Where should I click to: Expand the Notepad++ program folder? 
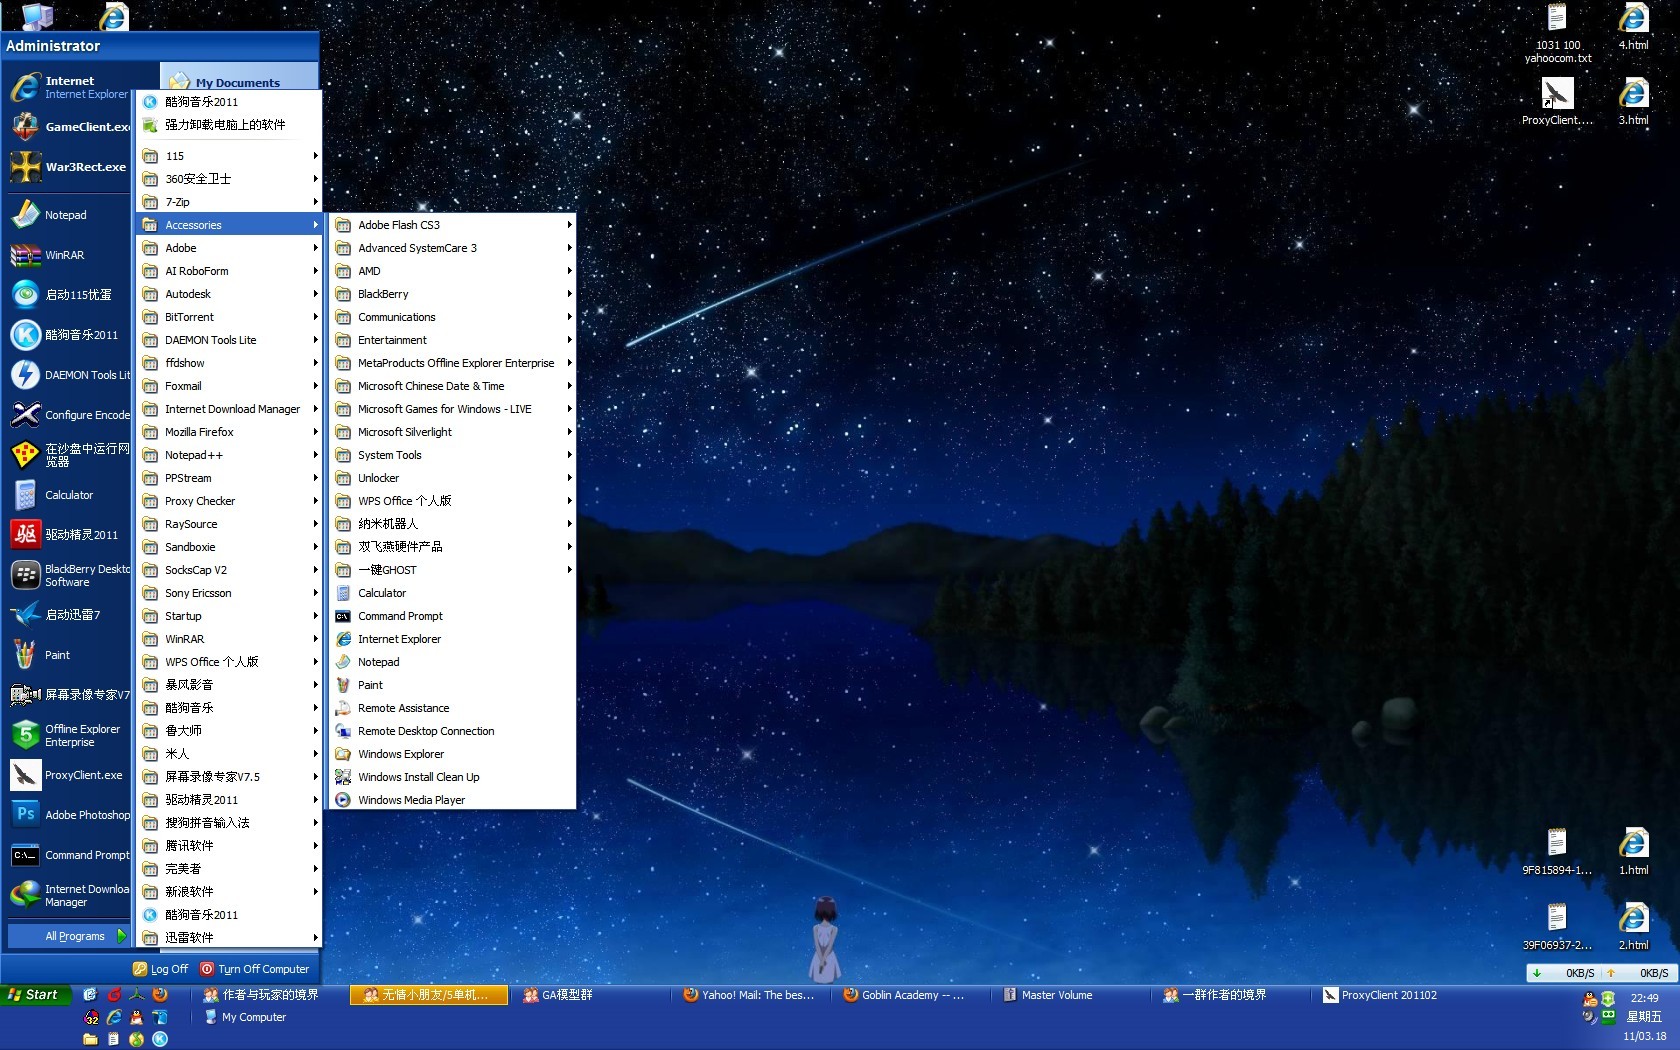(x=229, y=455)
